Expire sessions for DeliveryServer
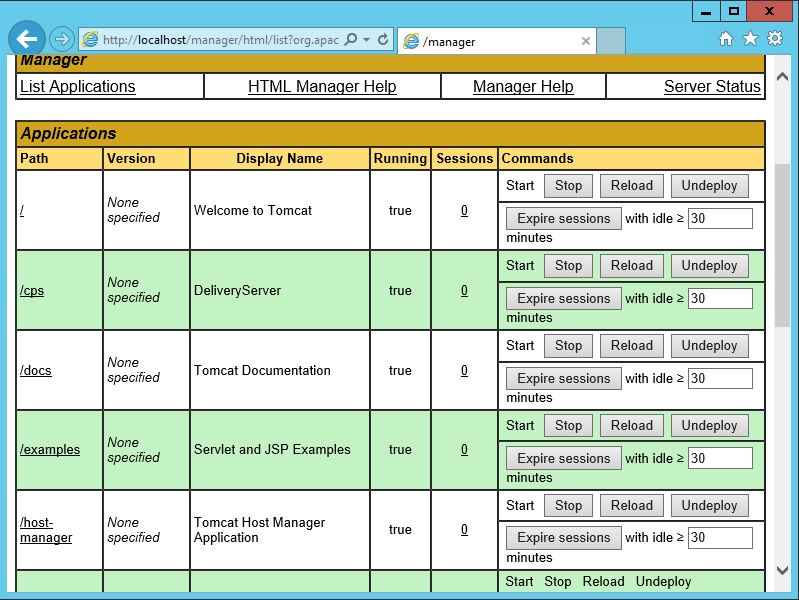This screenshot has width=799, height=600. (x=564, y=298)
